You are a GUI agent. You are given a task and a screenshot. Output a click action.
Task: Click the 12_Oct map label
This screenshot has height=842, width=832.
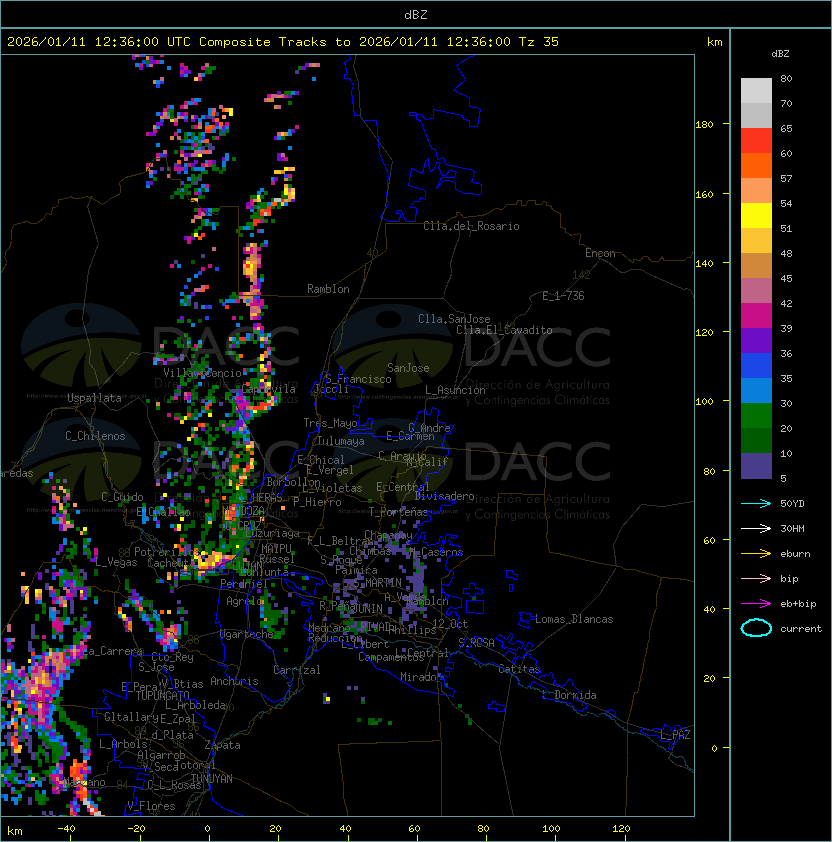pos(450,624)
